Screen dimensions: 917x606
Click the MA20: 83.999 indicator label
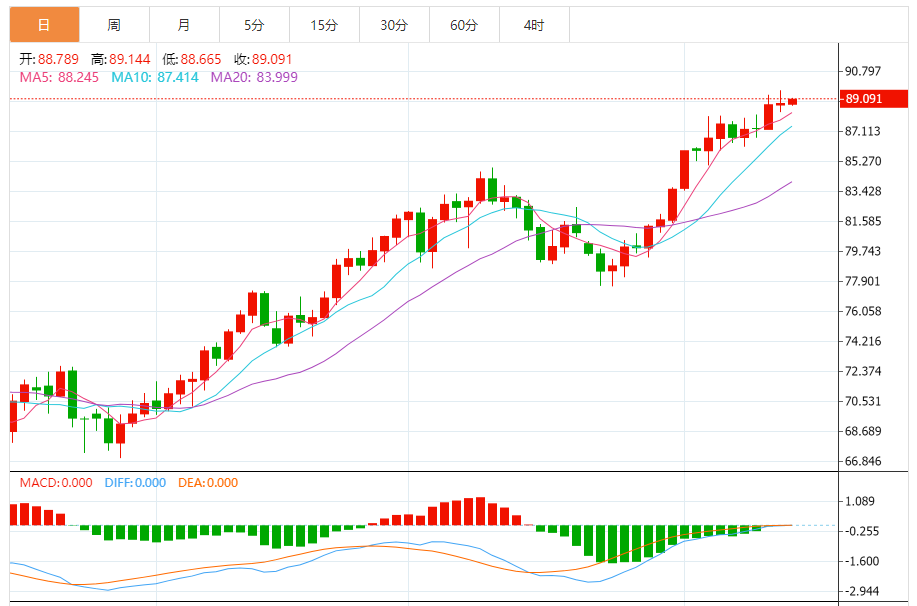click(x=254, y=77)
